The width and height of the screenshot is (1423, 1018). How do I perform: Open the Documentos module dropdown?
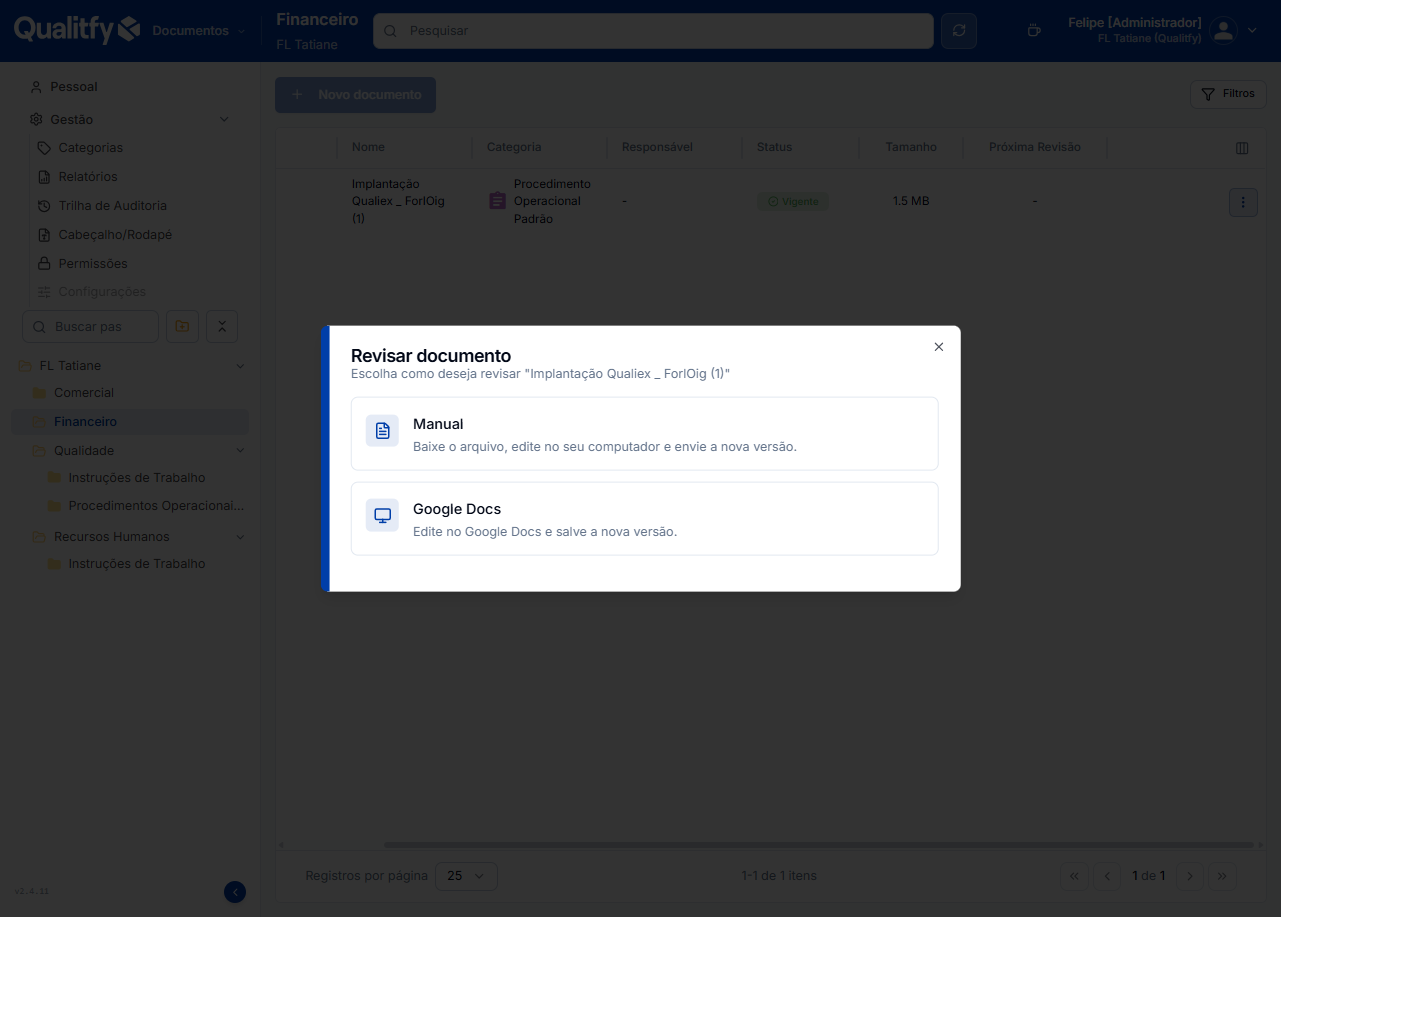(x=198, y=31)
